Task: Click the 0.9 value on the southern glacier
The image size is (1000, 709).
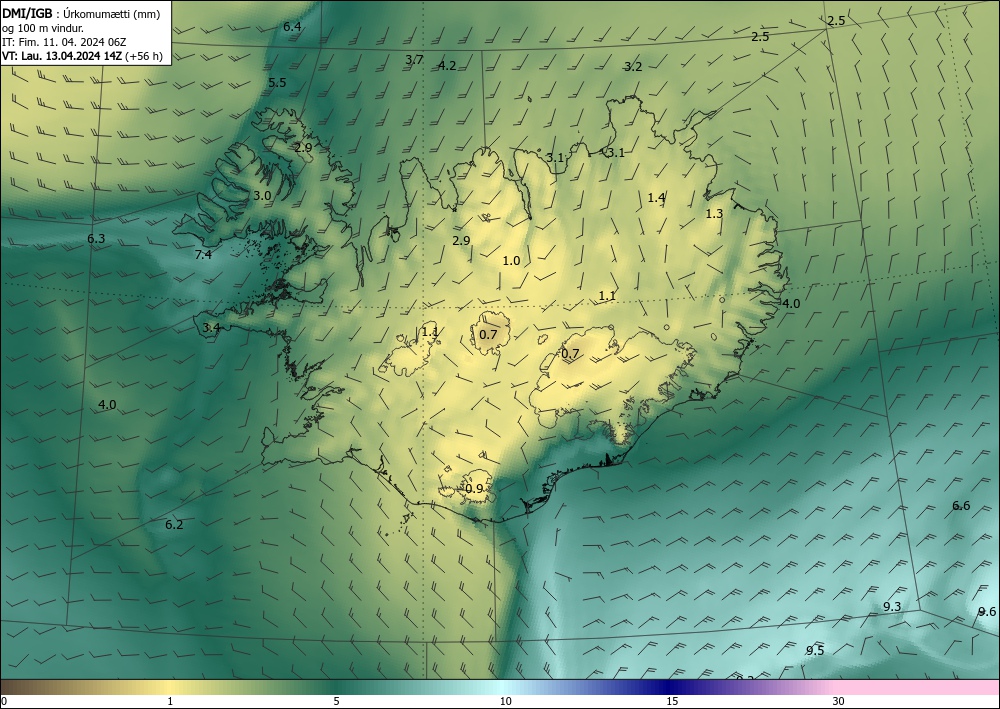Action: [474, 488]
